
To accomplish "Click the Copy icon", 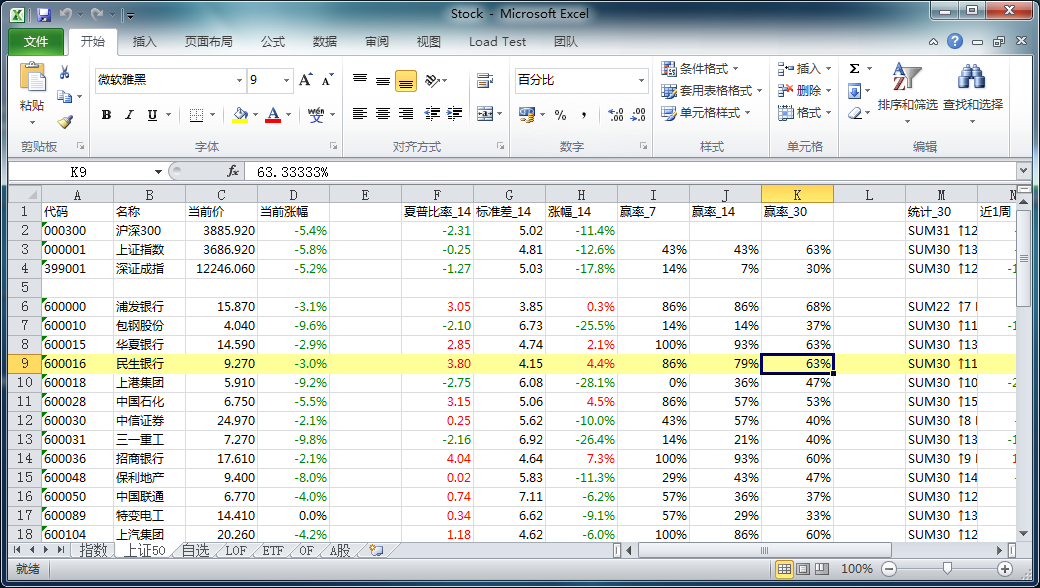I will tap(64, 97).
